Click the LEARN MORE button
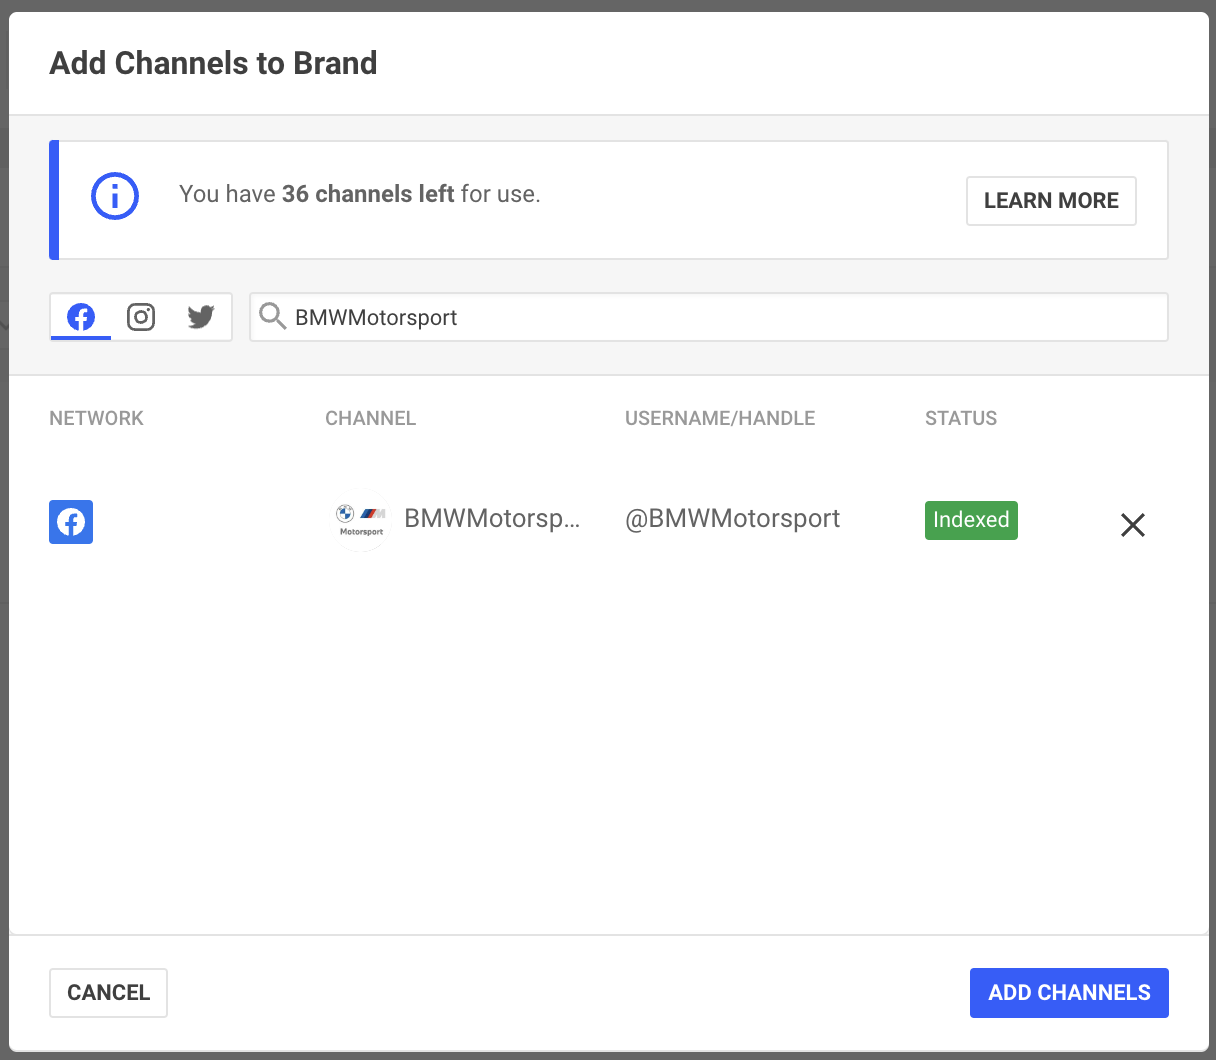Screen dimensions: 1216x1060 (x=1051, y=201)
